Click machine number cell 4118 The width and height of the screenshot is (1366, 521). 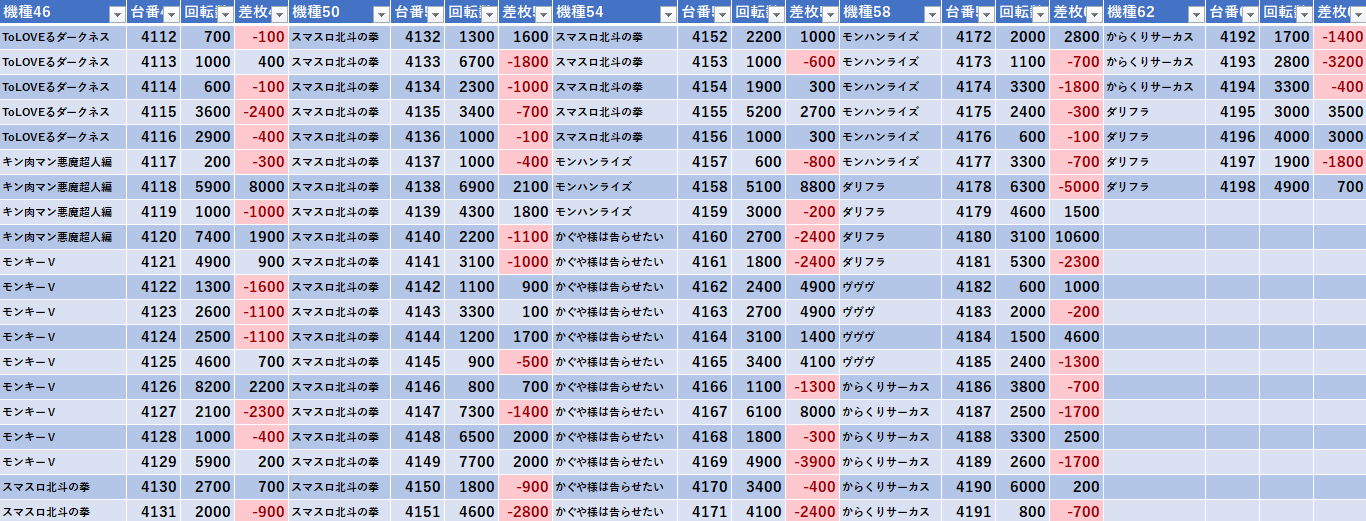coord(154,187)
